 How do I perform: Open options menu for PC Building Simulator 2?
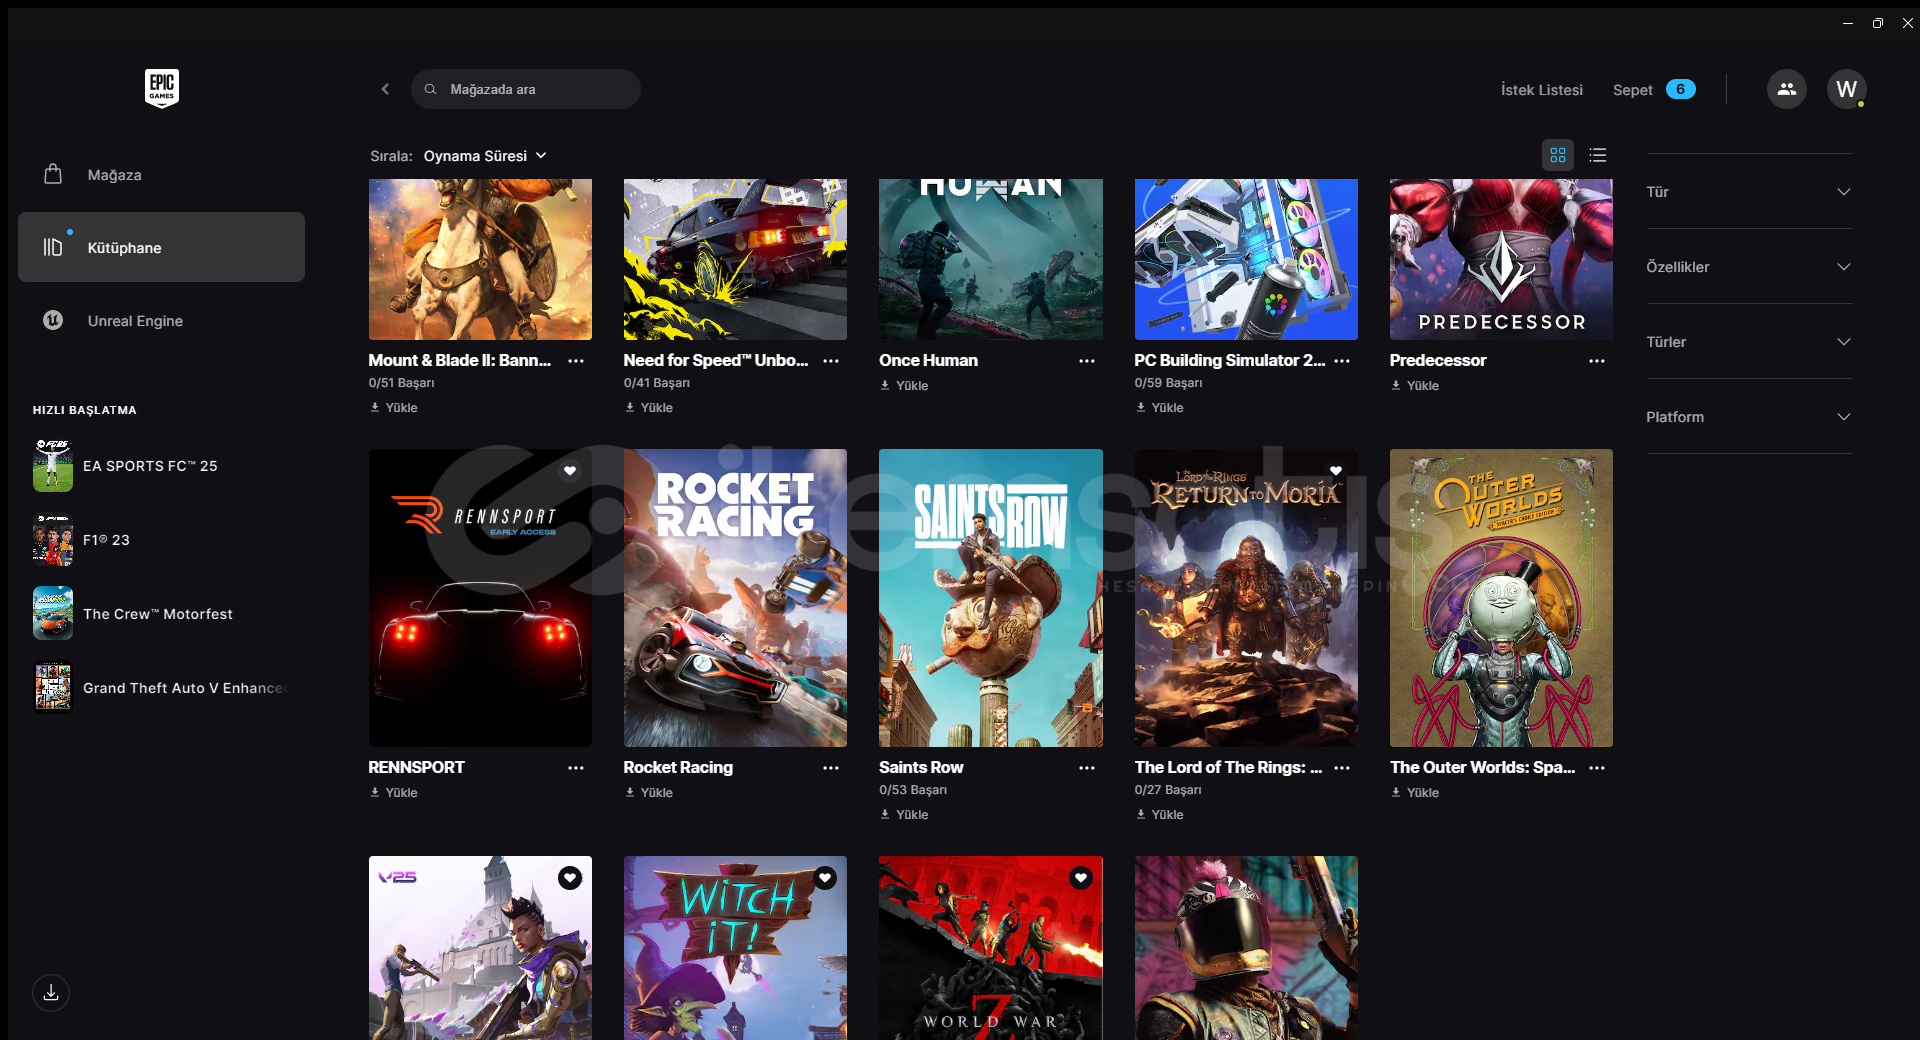(1342, 361)
